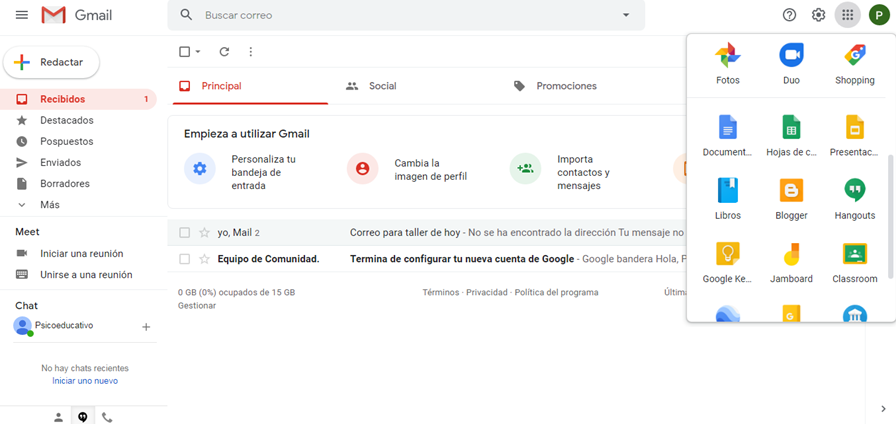
Task: Open Google Fotos app
Action: [727, 63]
